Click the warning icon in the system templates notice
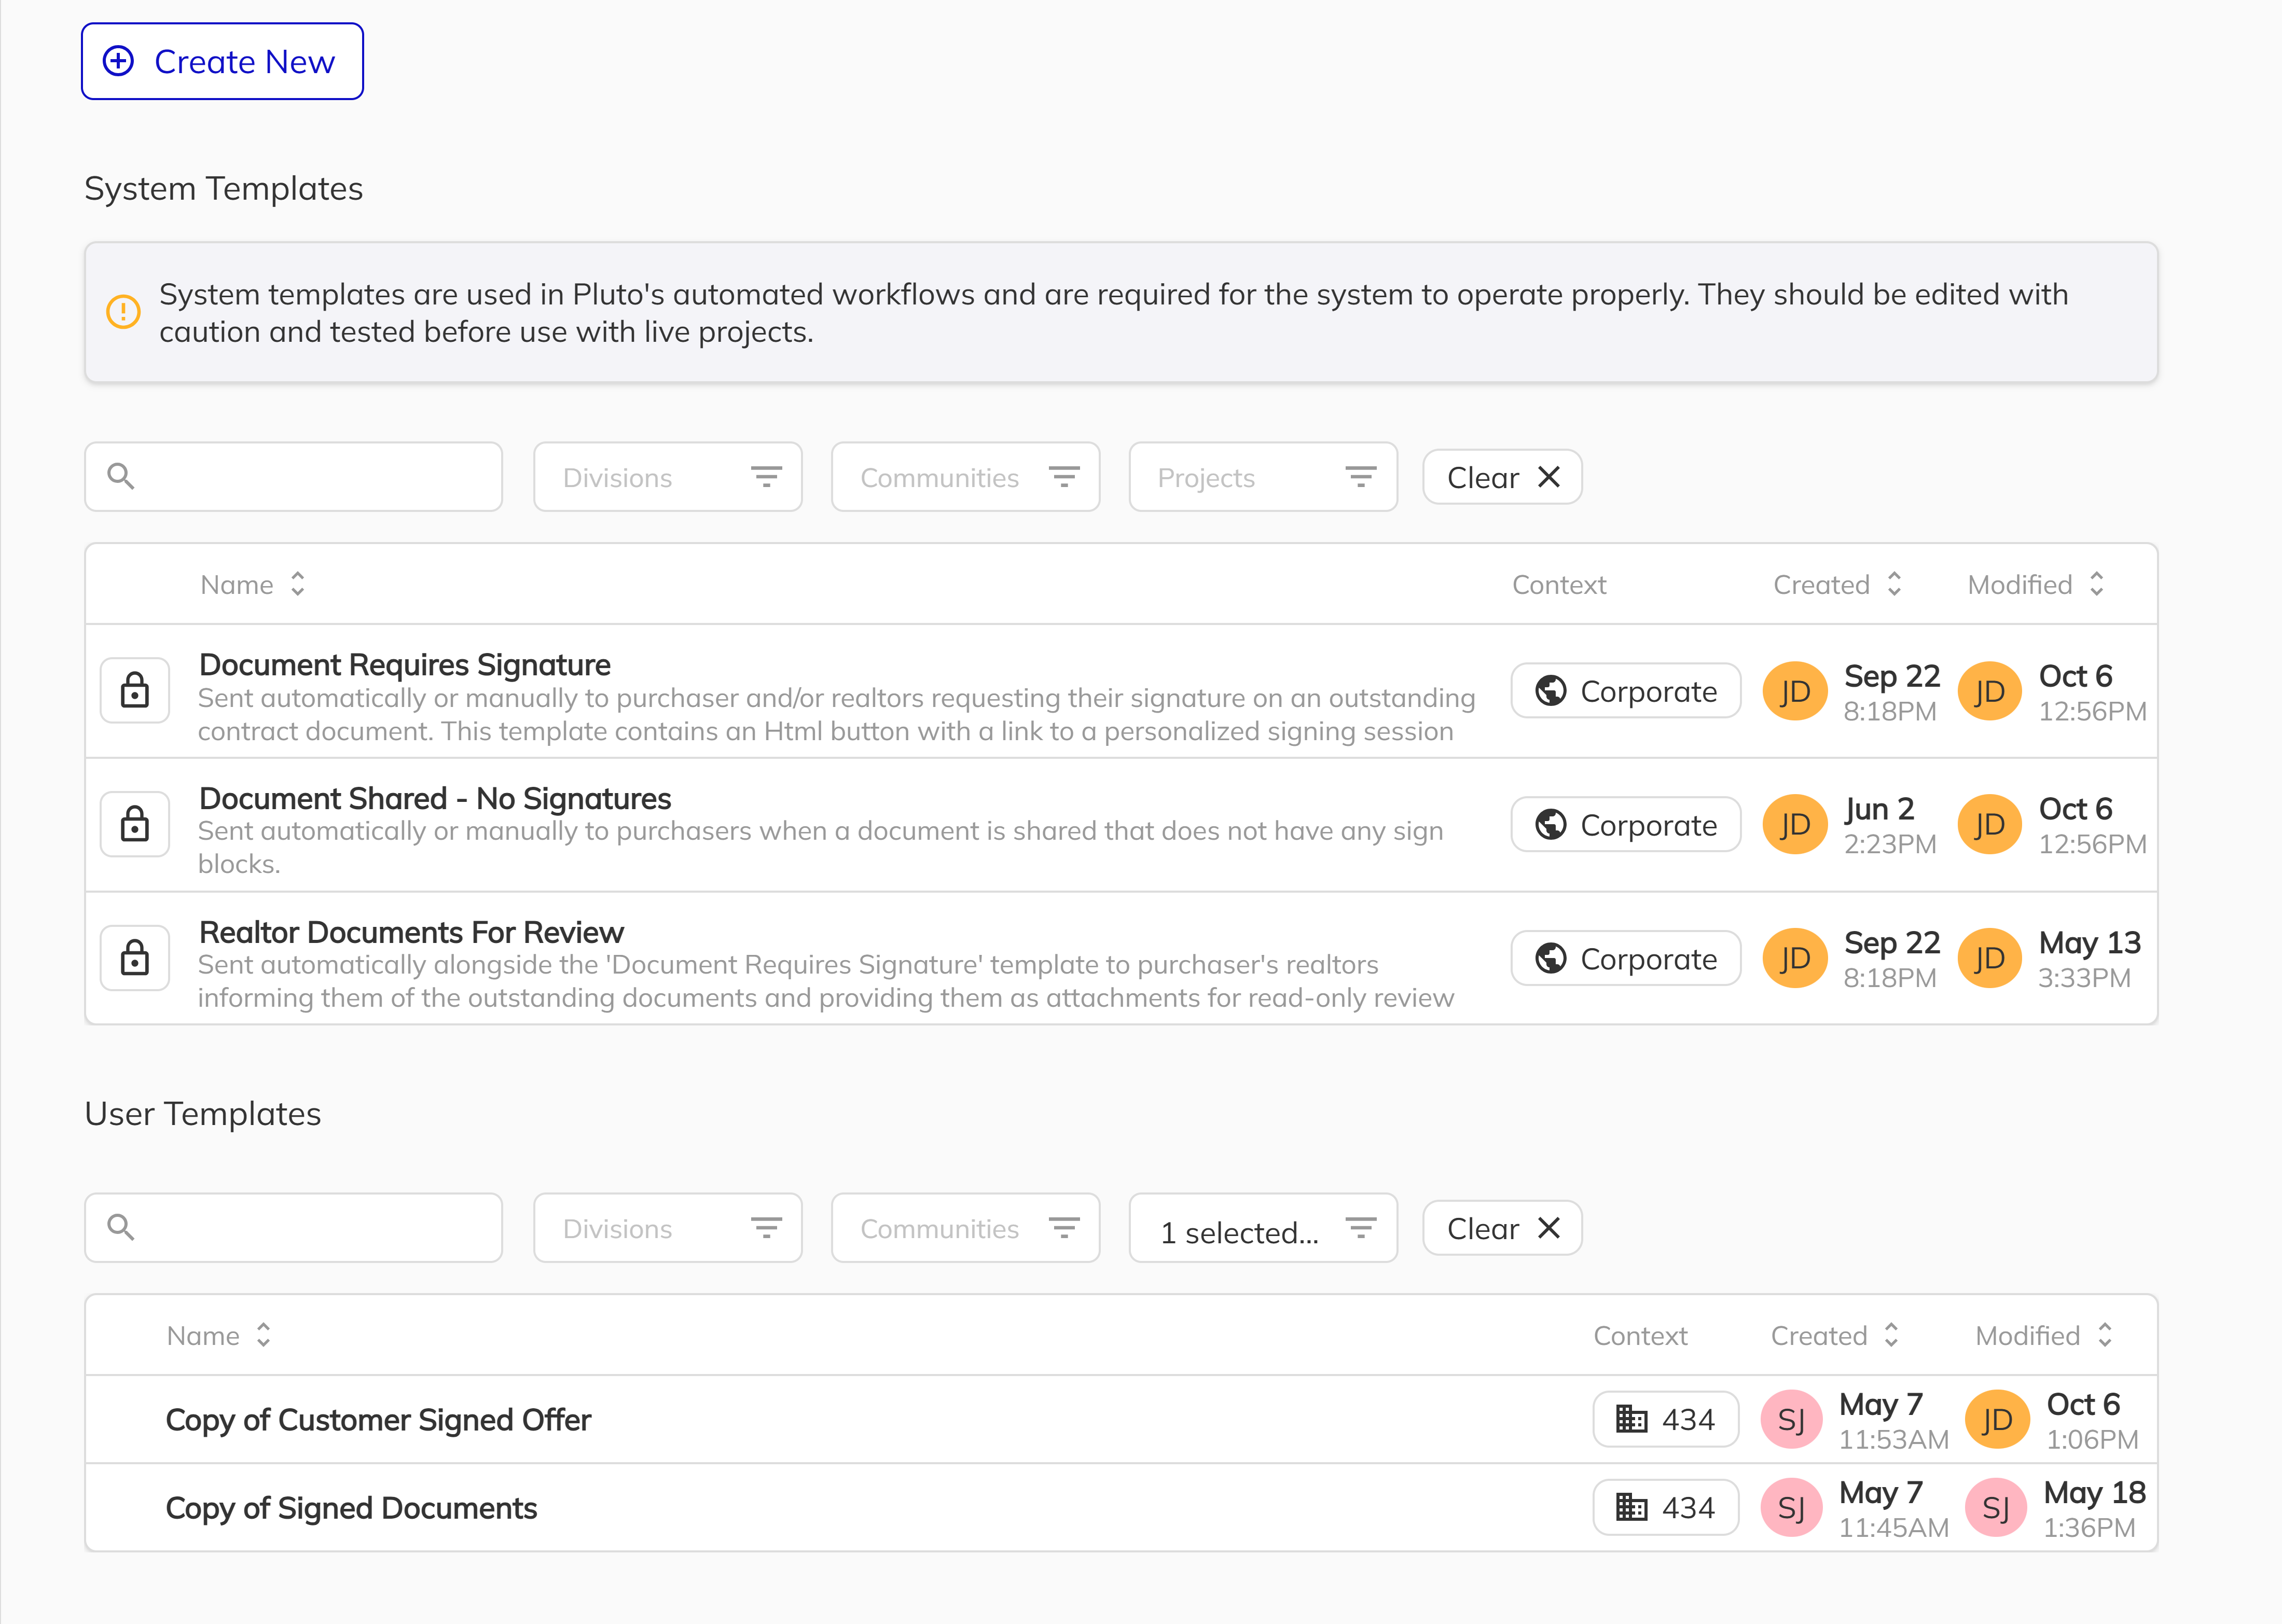The width and height of the screenshot is (2282, 1624). (x=123, y=313)
